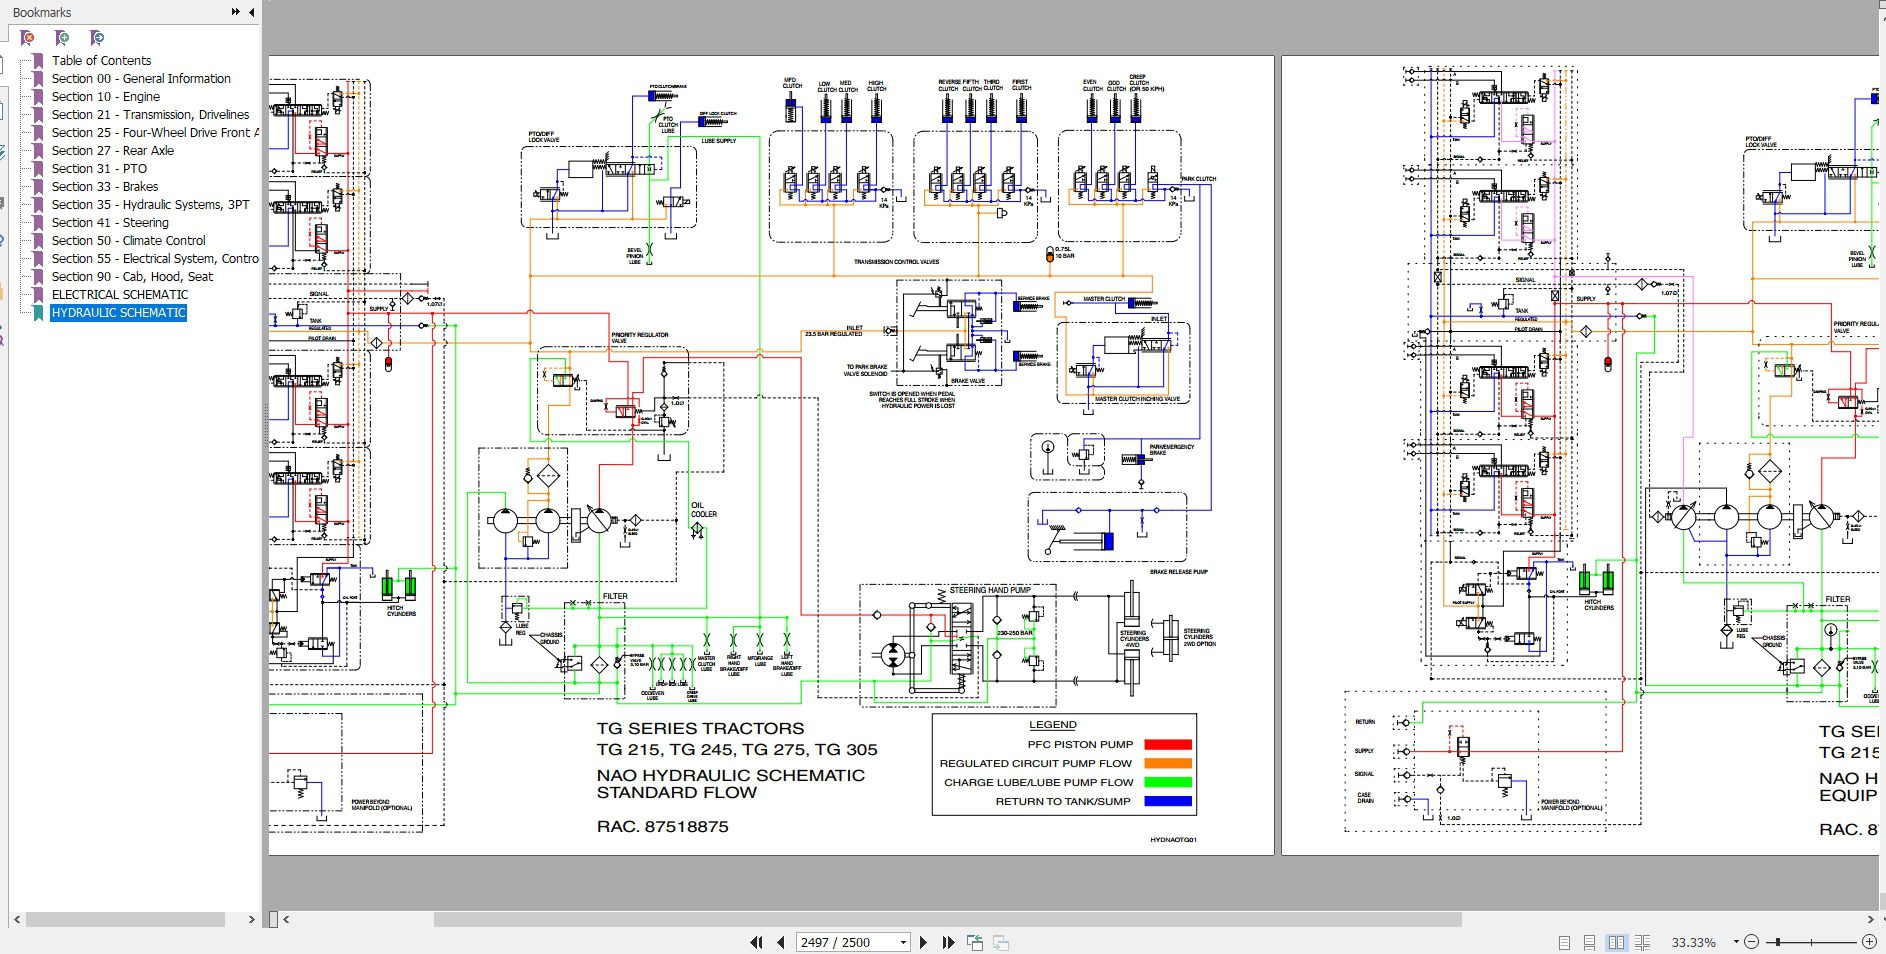Open Table of Contents bookmark
This screenshot has width=1886, height=954.
coord(101,61)
